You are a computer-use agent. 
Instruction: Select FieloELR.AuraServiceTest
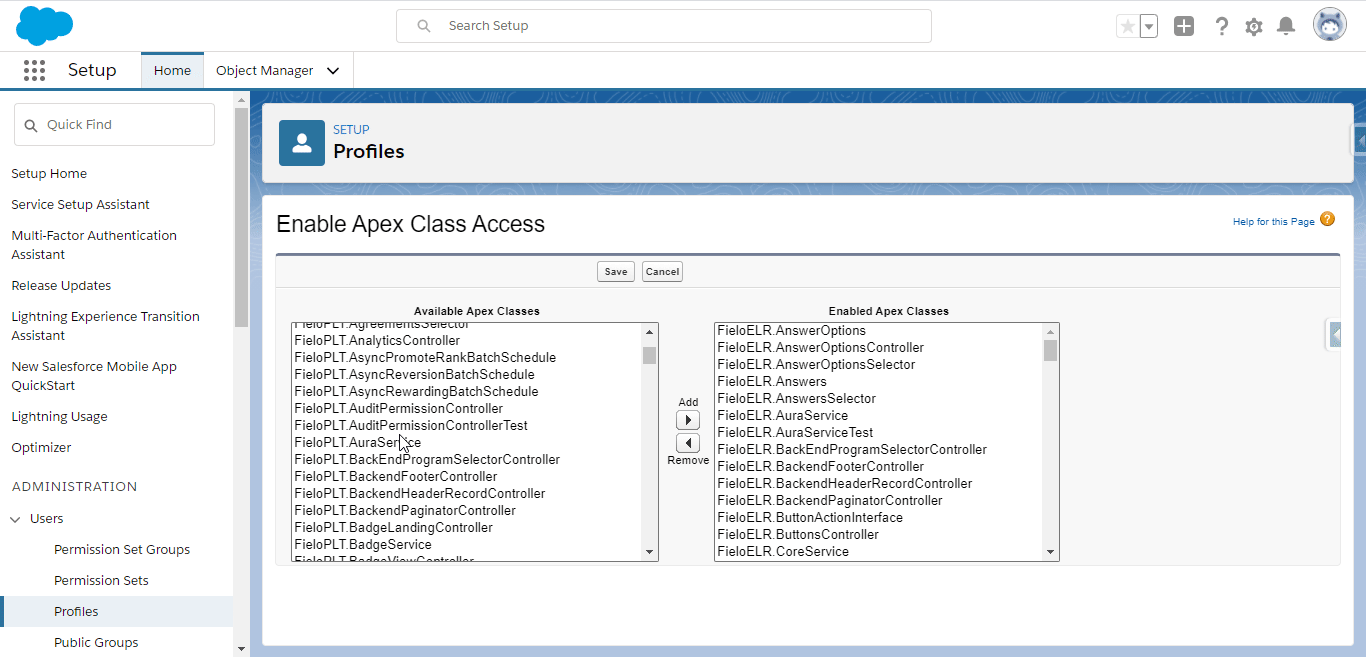795,433
